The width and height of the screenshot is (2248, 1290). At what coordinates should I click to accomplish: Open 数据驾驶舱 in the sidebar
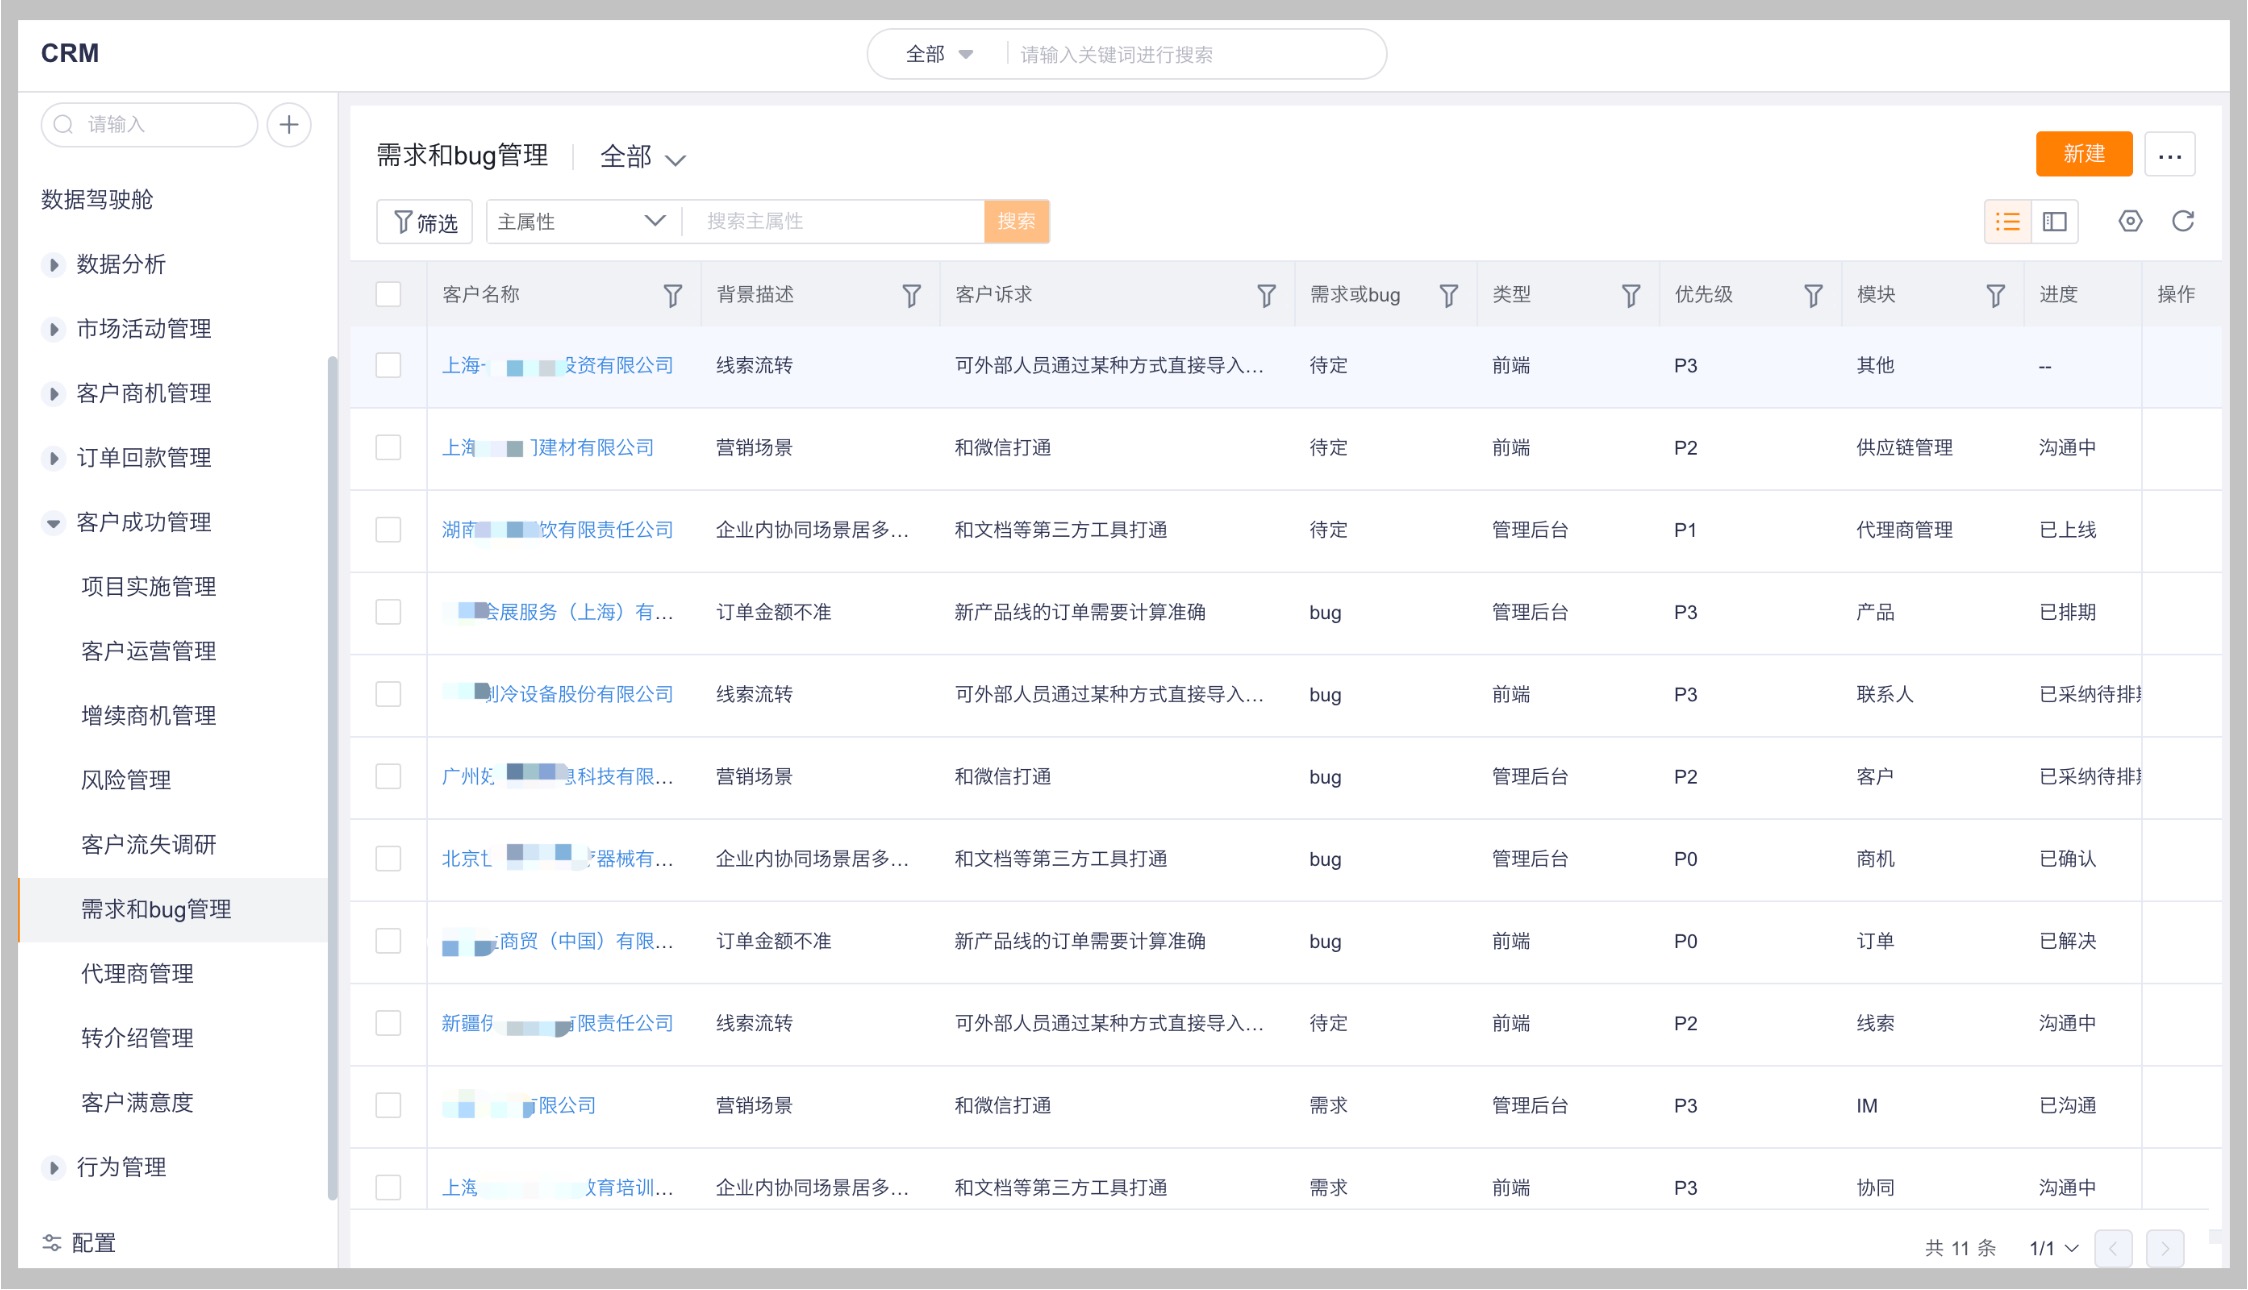(97, 200)
